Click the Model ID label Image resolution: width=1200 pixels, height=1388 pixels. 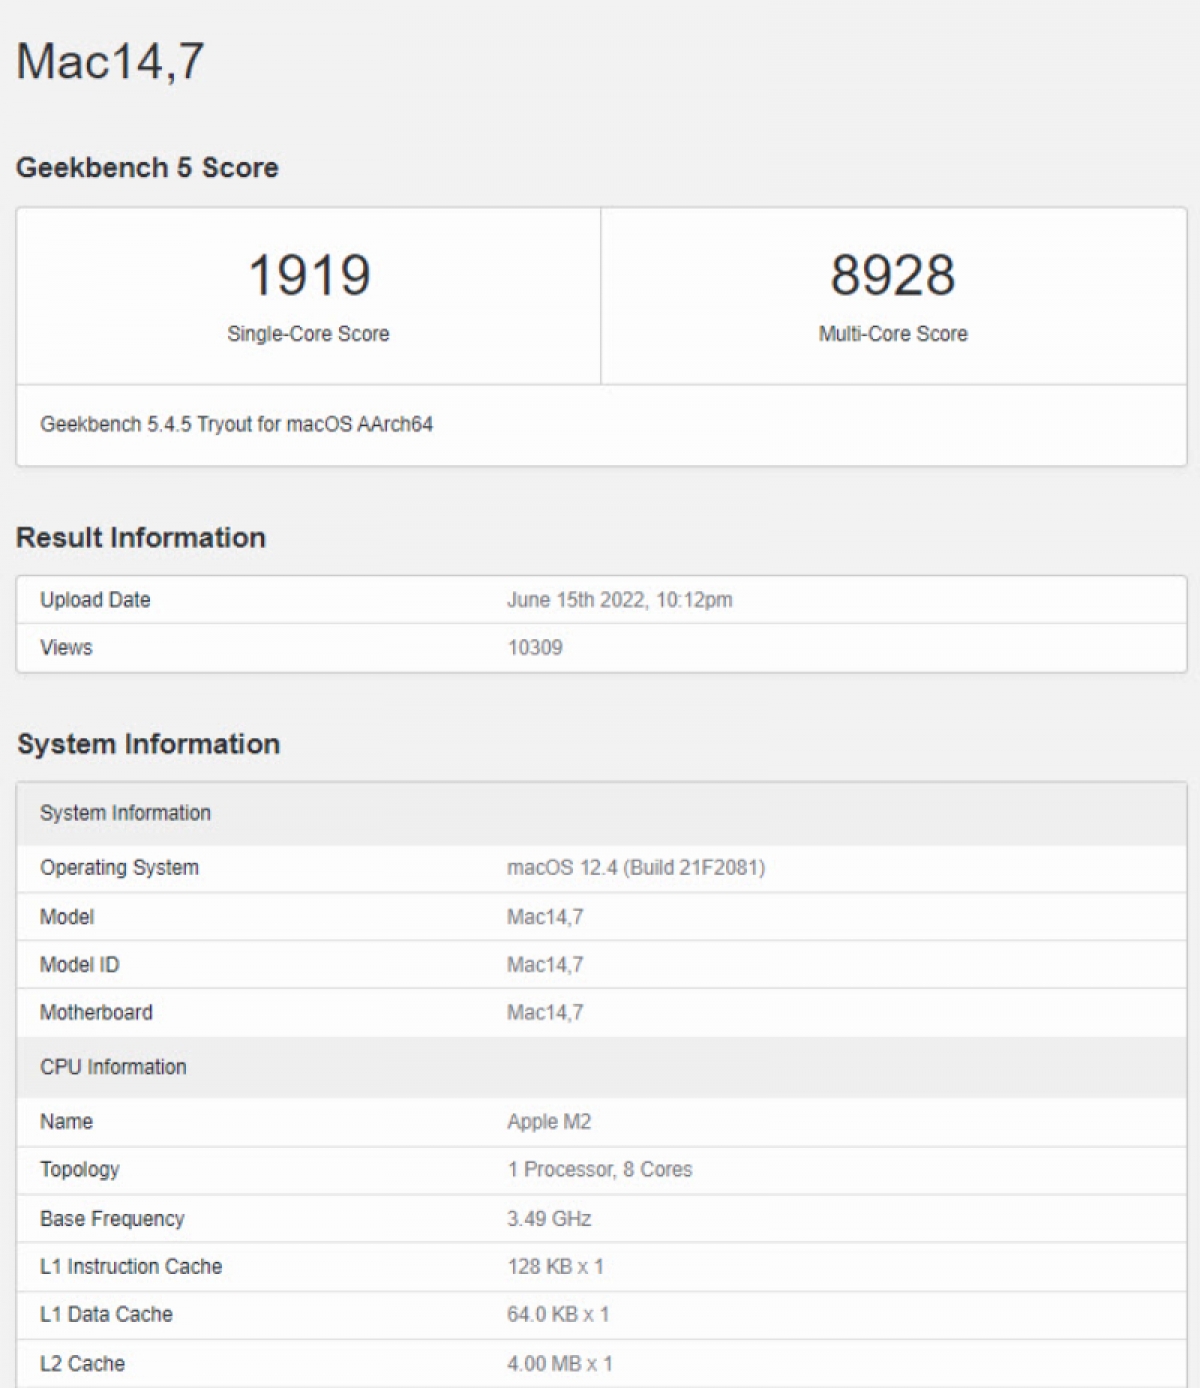79,965
